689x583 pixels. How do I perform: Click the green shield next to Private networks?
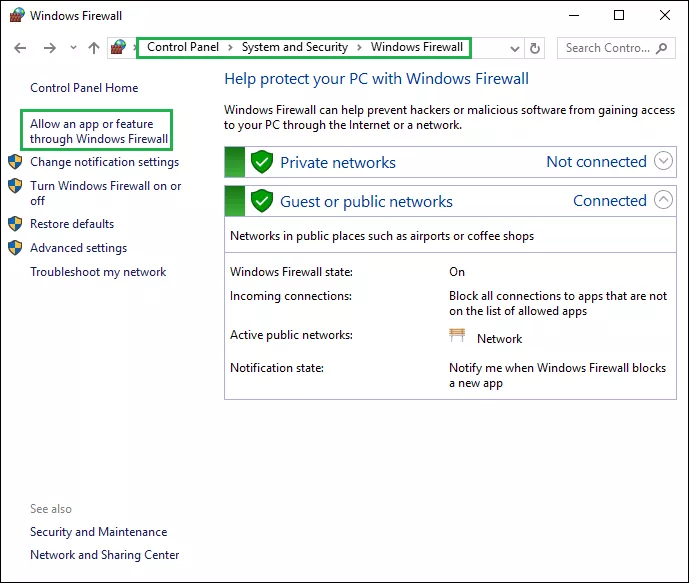click(262, 162)
